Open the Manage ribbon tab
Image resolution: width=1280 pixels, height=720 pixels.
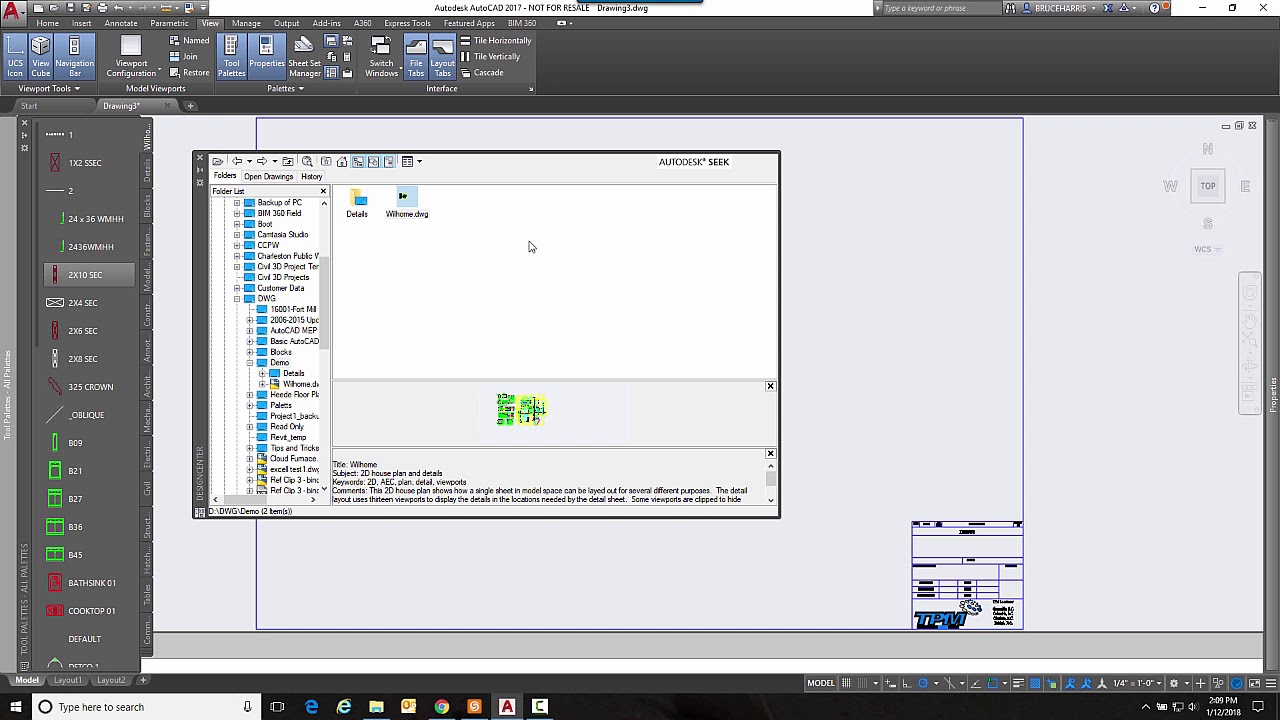coord(246,23)
